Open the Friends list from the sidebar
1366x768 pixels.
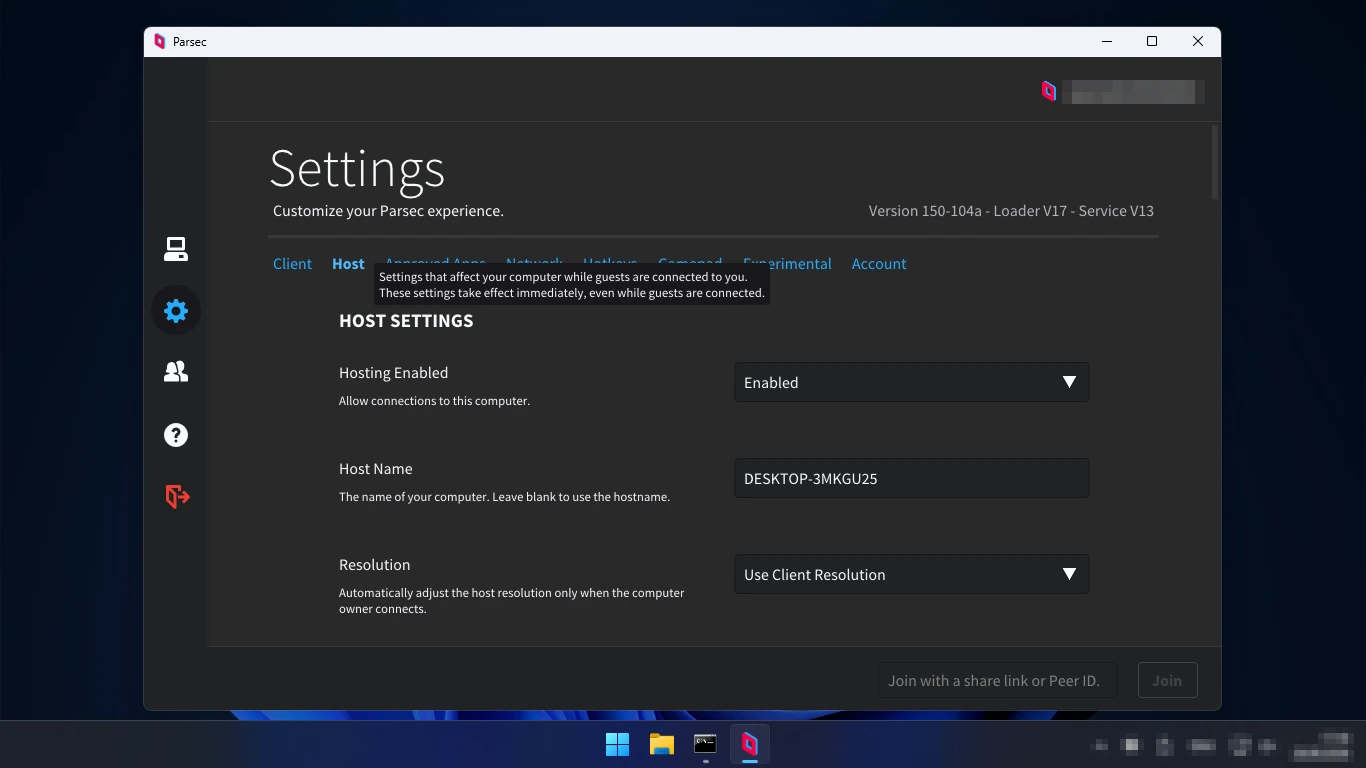pyautogui.click(x=176, y=372)
